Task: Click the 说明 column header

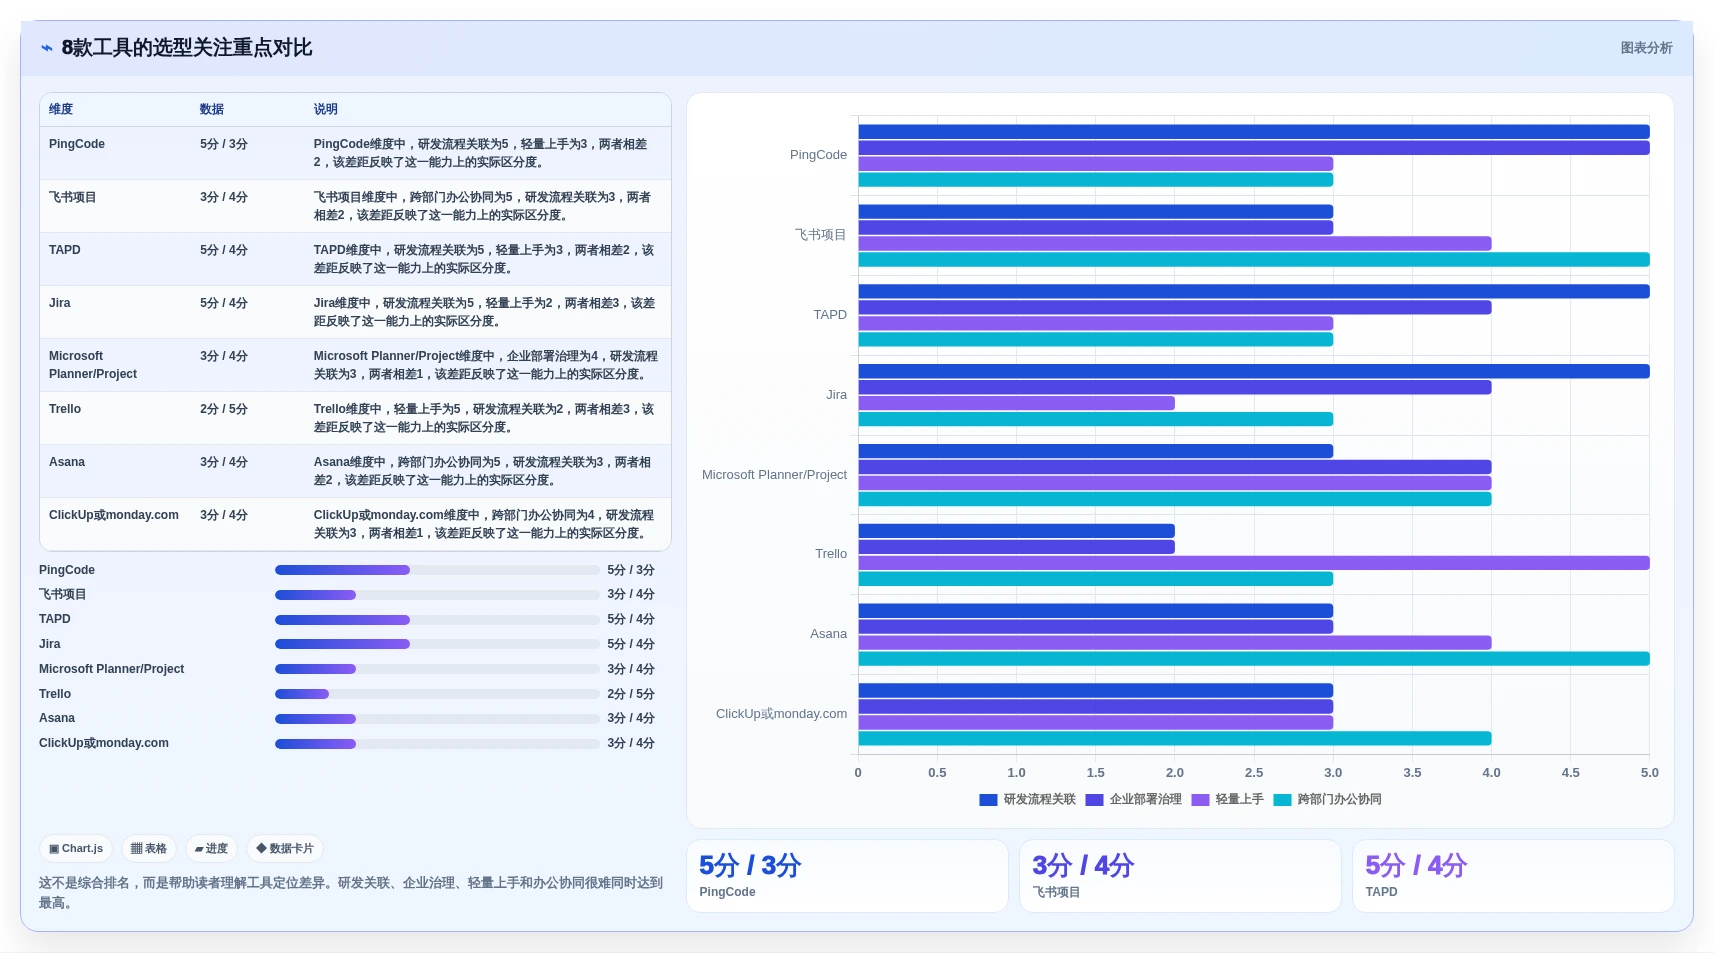Action: pos(325,110)
